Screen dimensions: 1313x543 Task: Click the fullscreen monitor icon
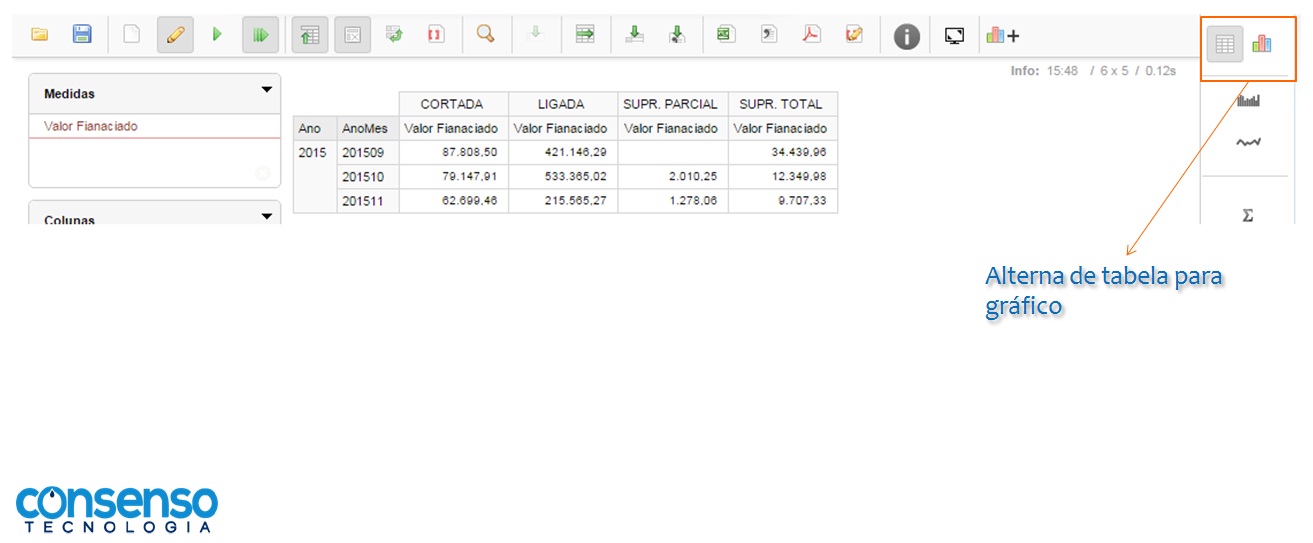(x=954, y=36)
